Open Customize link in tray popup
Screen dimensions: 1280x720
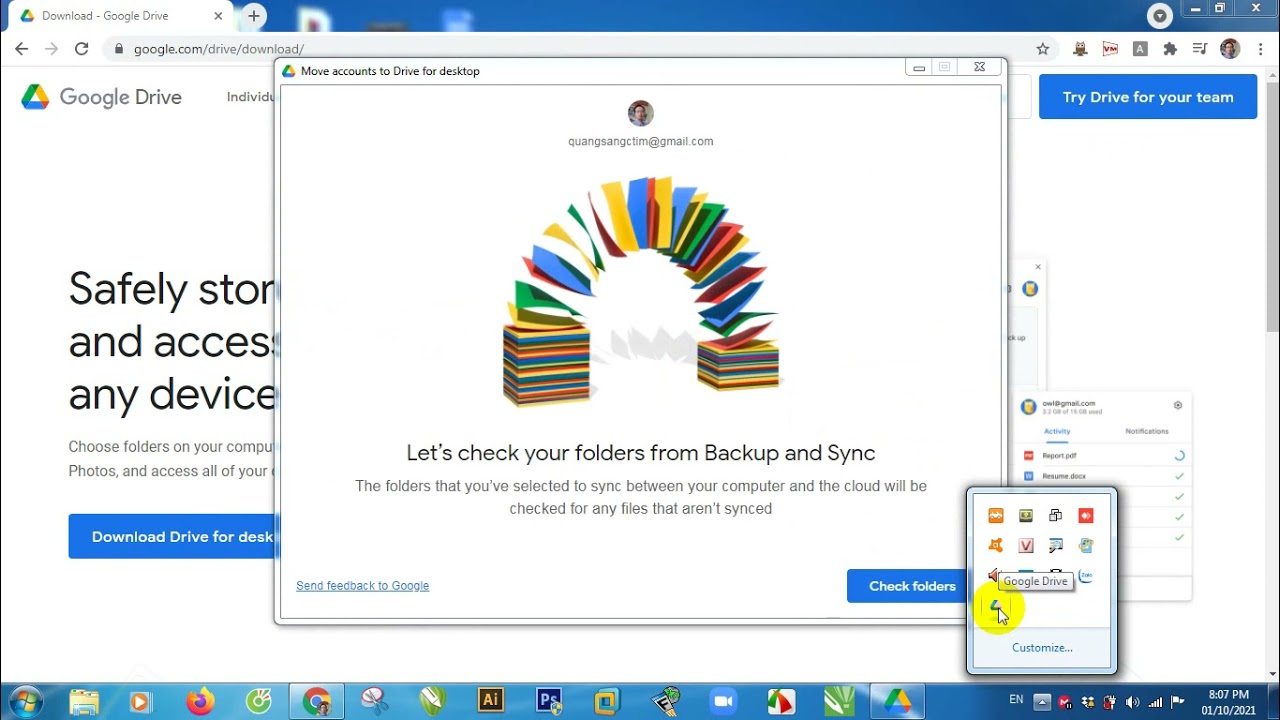point(1042,647)
